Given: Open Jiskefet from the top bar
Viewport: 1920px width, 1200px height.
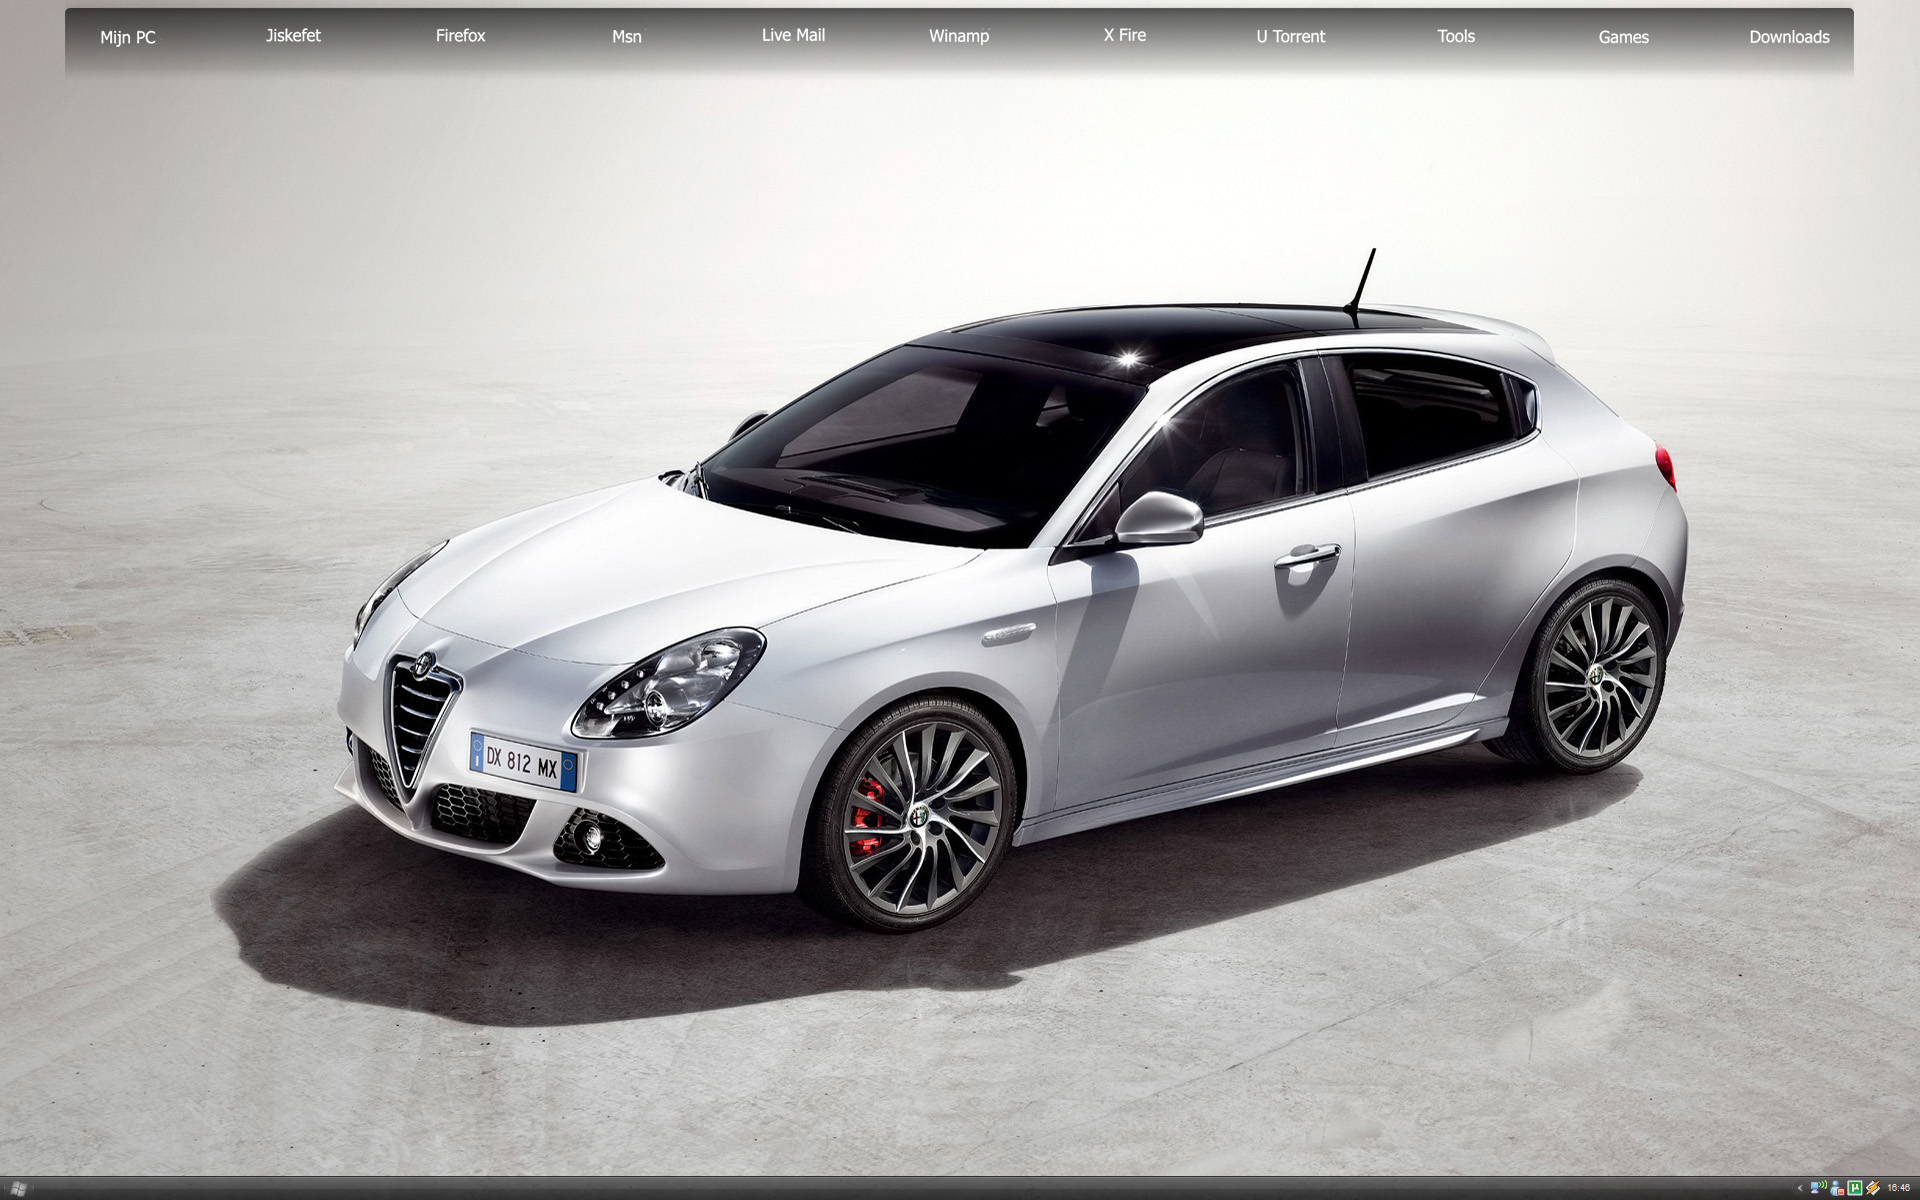Looking at the screenshot, I should tap(293, 35).
